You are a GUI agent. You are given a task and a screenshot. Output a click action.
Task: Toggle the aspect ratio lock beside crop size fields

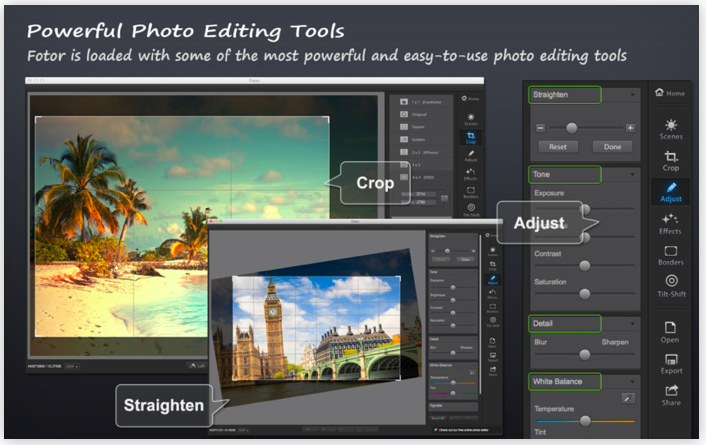[444, 198]
